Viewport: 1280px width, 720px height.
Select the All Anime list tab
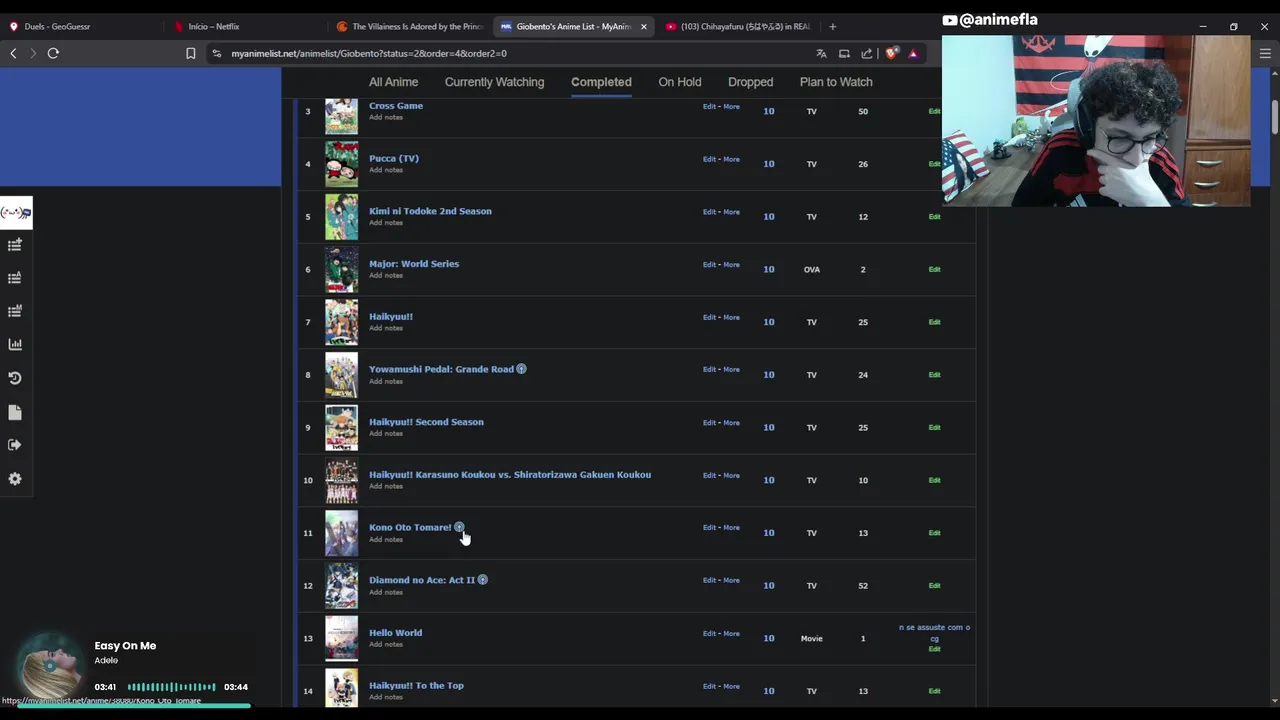pyautogui.click(x=393, y=82)
